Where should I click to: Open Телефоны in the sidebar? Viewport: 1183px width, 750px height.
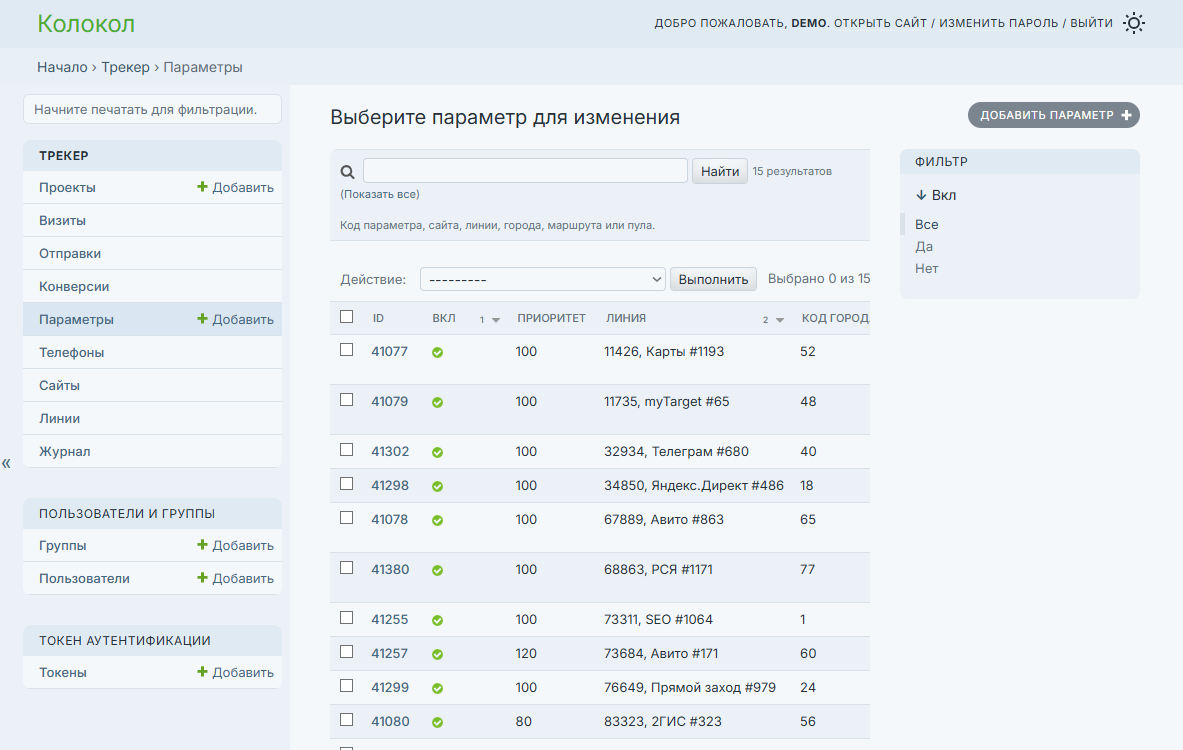72,352
